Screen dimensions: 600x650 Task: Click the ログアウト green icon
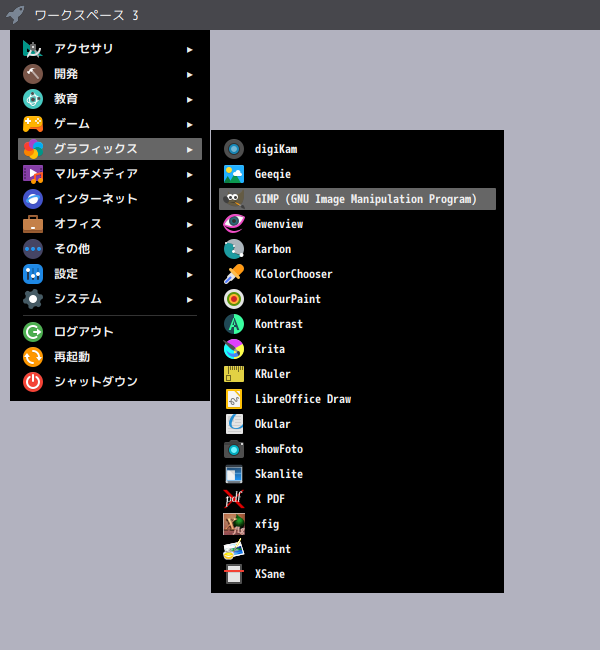click(x=33, y=332)
